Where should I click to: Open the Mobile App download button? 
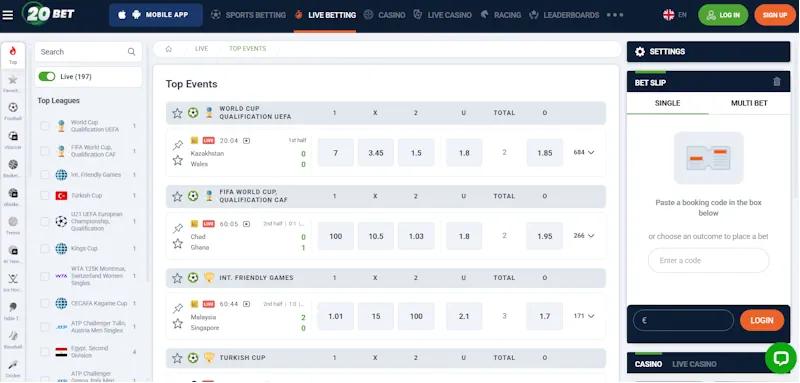point(156,15)
